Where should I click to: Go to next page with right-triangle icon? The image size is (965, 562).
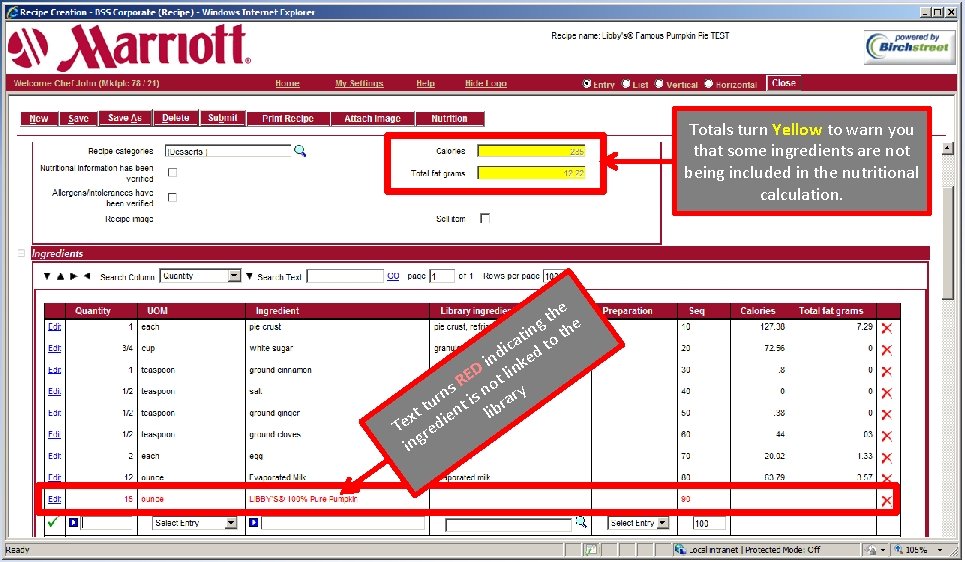(x=73, y=276)
